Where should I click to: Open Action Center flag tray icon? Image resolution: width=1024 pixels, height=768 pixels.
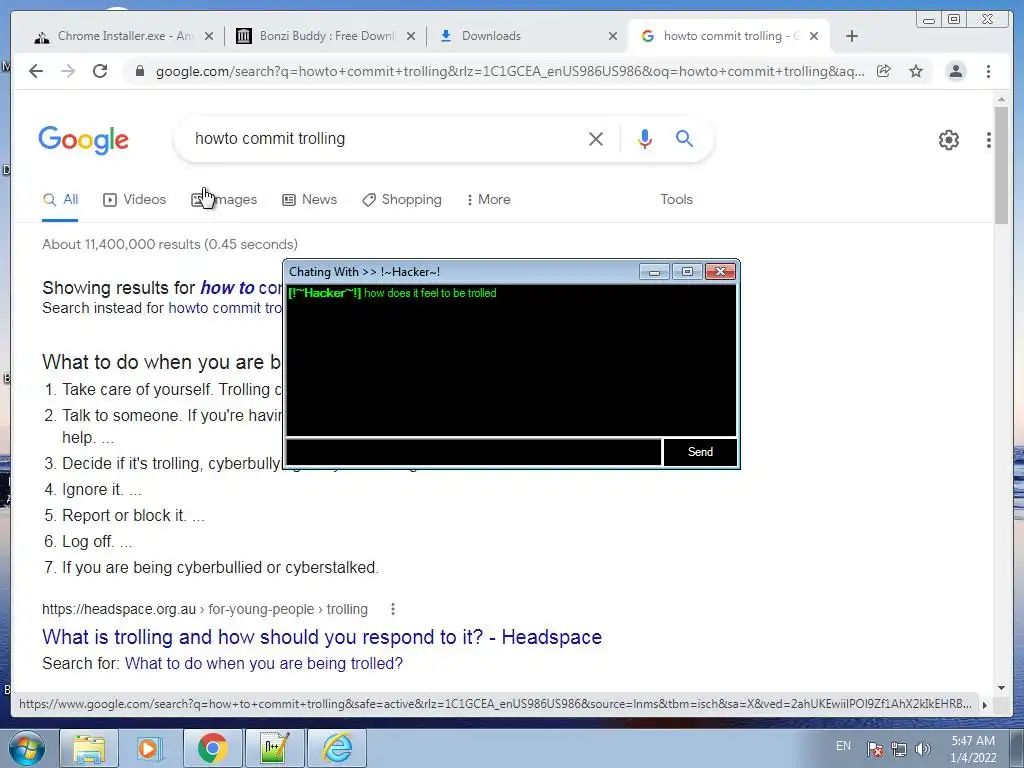874,749
